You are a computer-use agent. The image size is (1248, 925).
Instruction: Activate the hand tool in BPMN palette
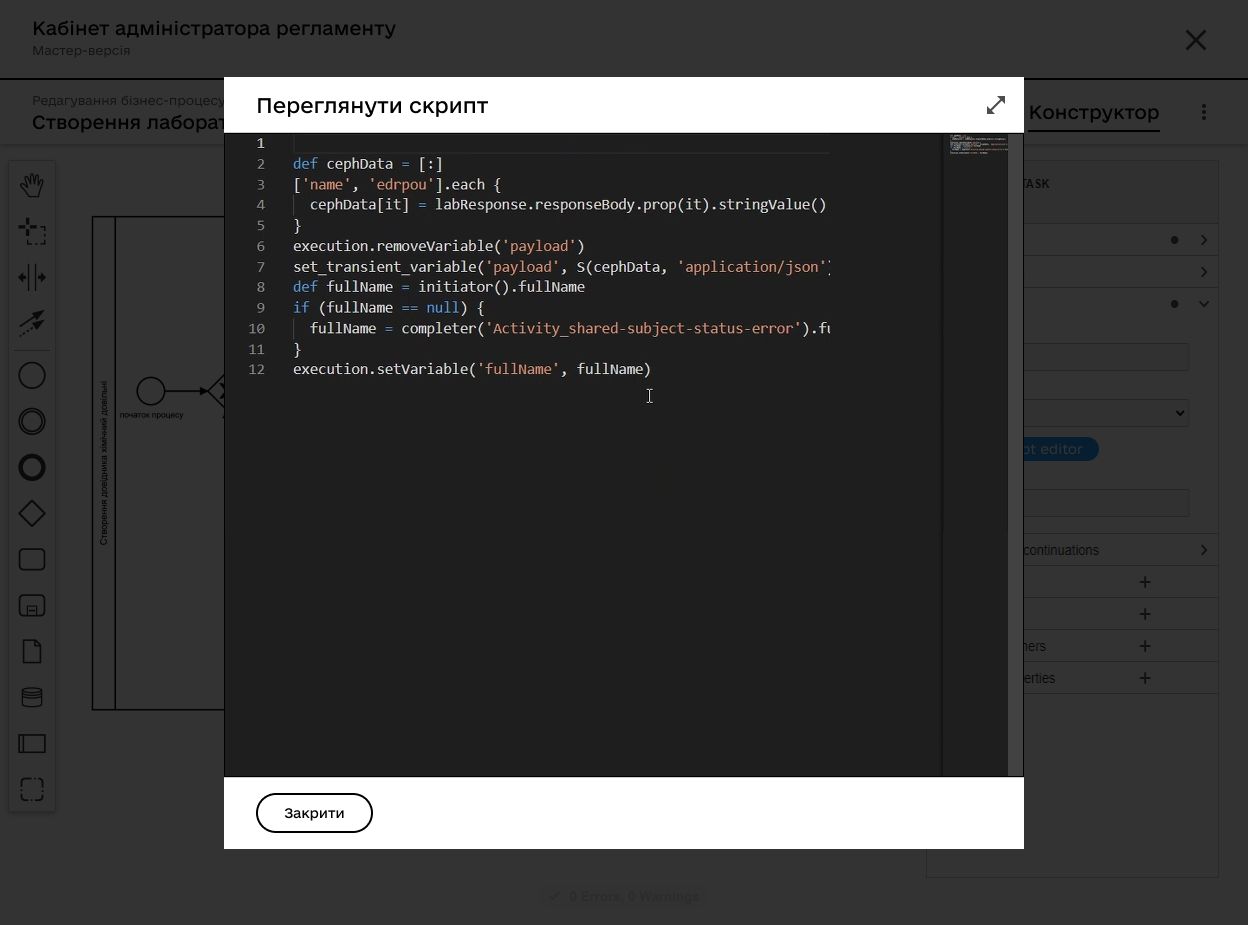[x=32, y=185]
